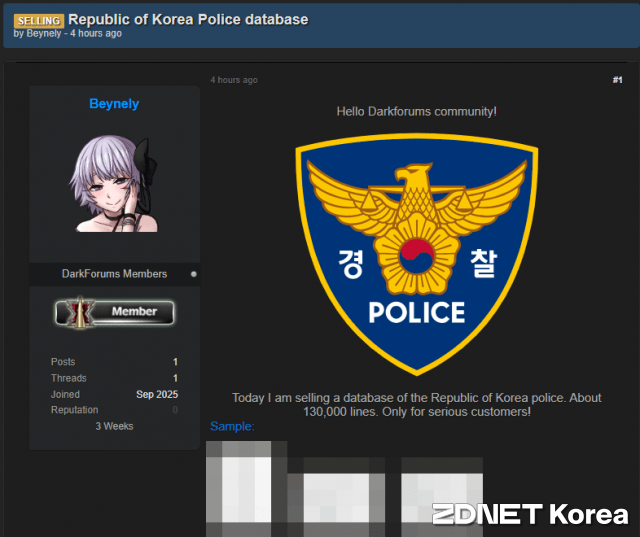Image resolution: width=640 pixels, height=537 pixels.
Task: View the user's Posts count
Action: point(175,362)
